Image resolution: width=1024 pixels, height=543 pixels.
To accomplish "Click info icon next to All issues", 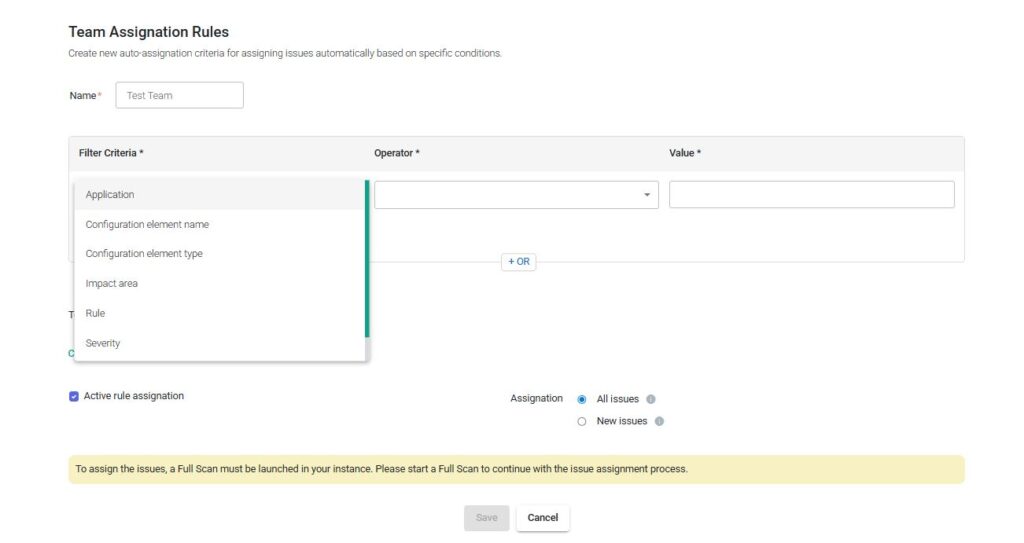I will click(651, 399).
